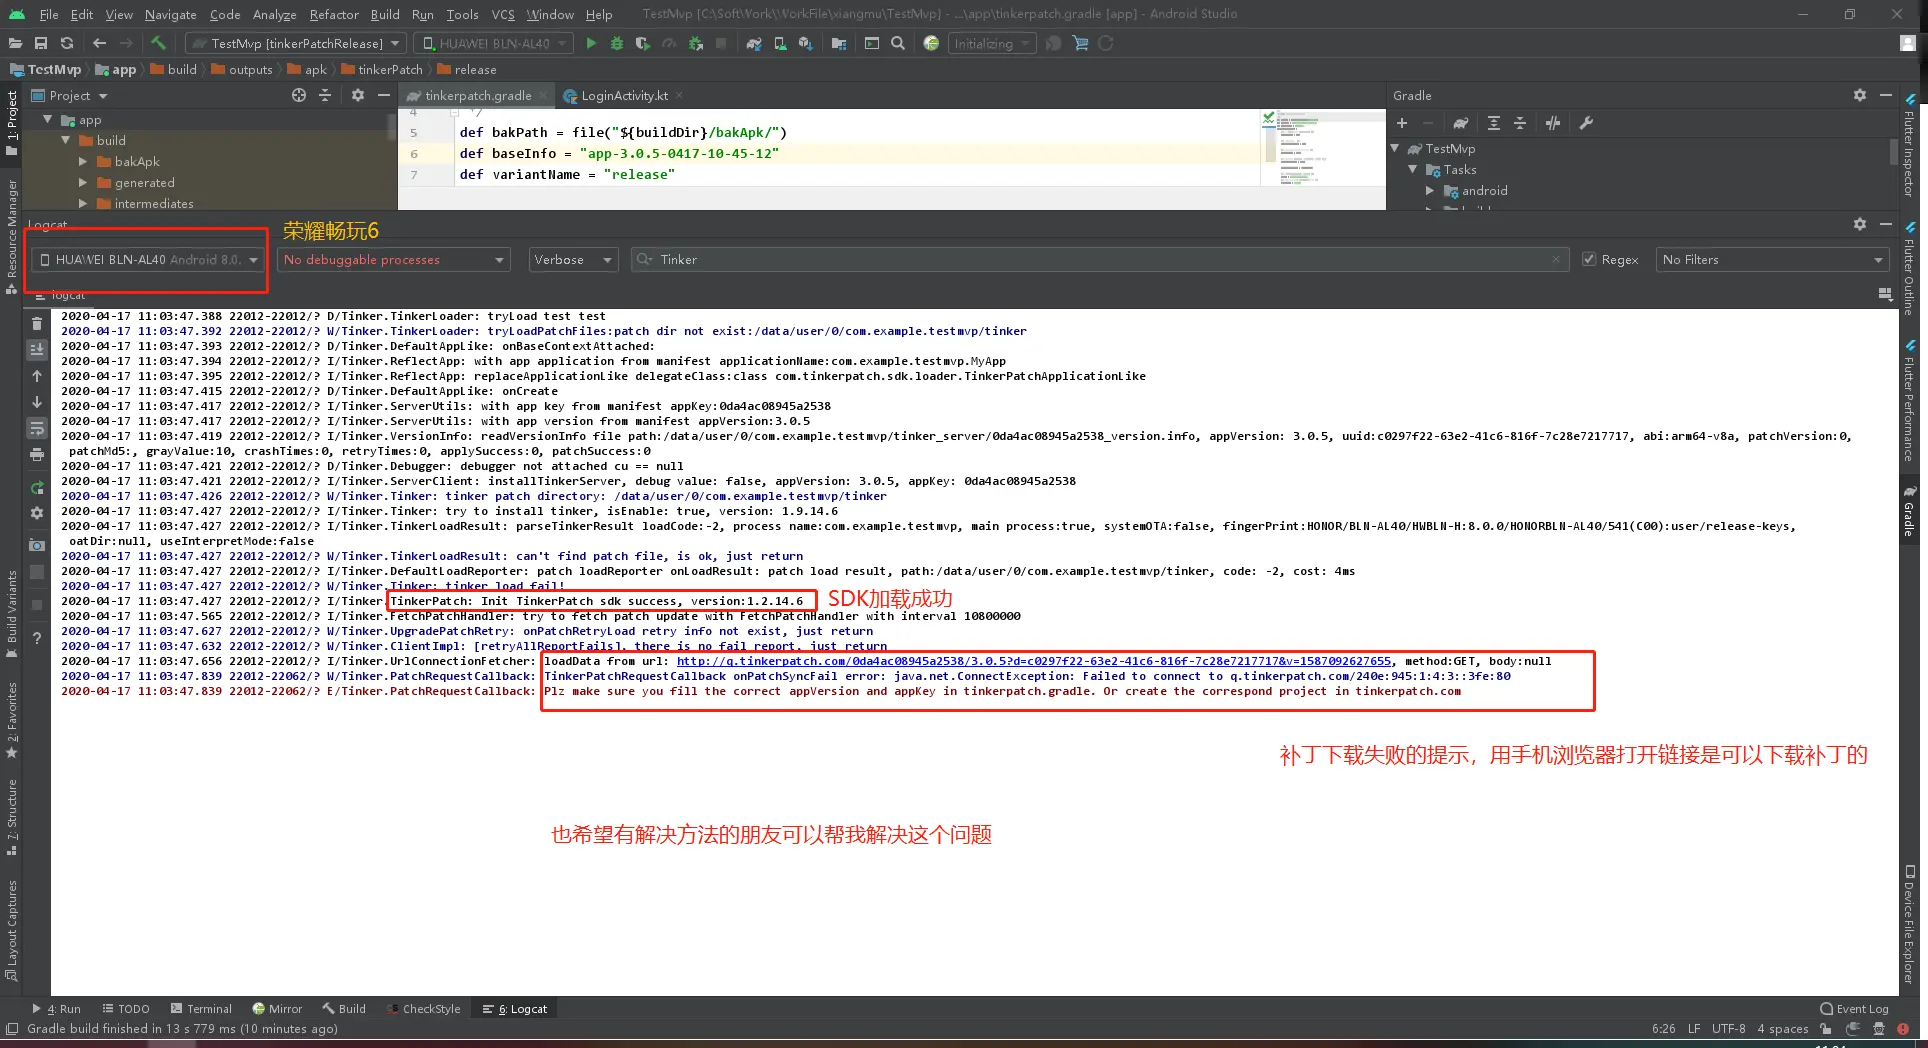
Task: Click the logcat Print icon
Action: click(37, 454)
